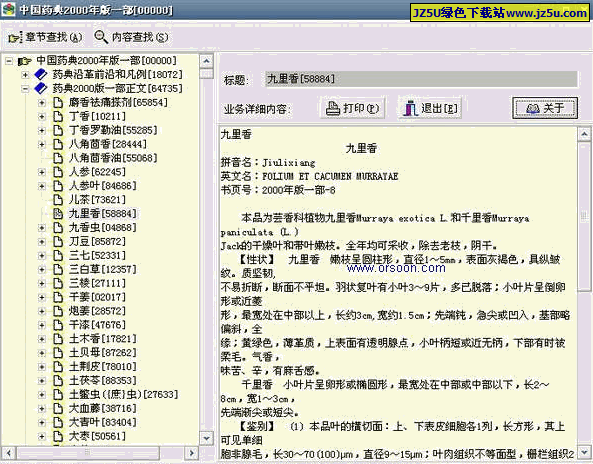Expand the 人参叶[84686] tree node
This screenshot has width=593, height=464.
pos(42,186)
